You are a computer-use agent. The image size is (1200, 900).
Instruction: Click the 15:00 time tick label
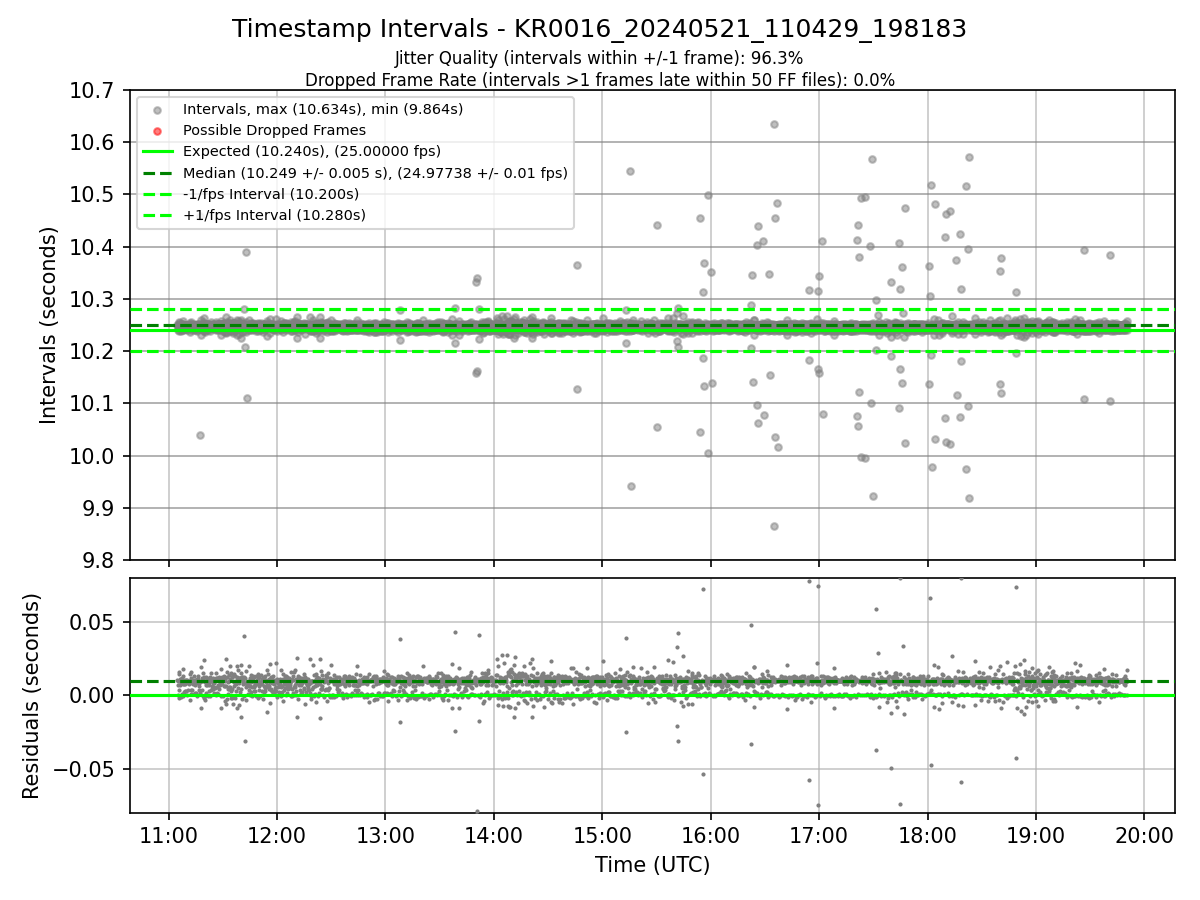click(602, 834)
